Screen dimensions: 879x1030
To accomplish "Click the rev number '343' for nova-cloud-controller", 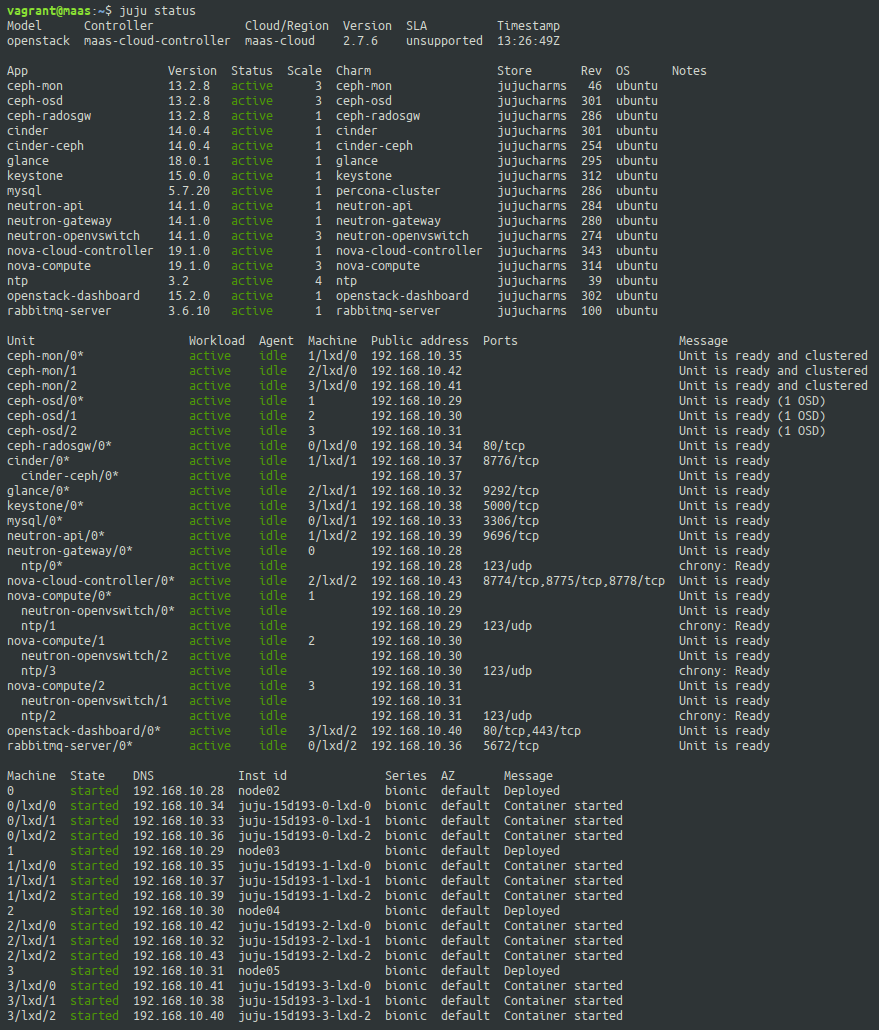I will pyautogui.click(x=591, y=251).
